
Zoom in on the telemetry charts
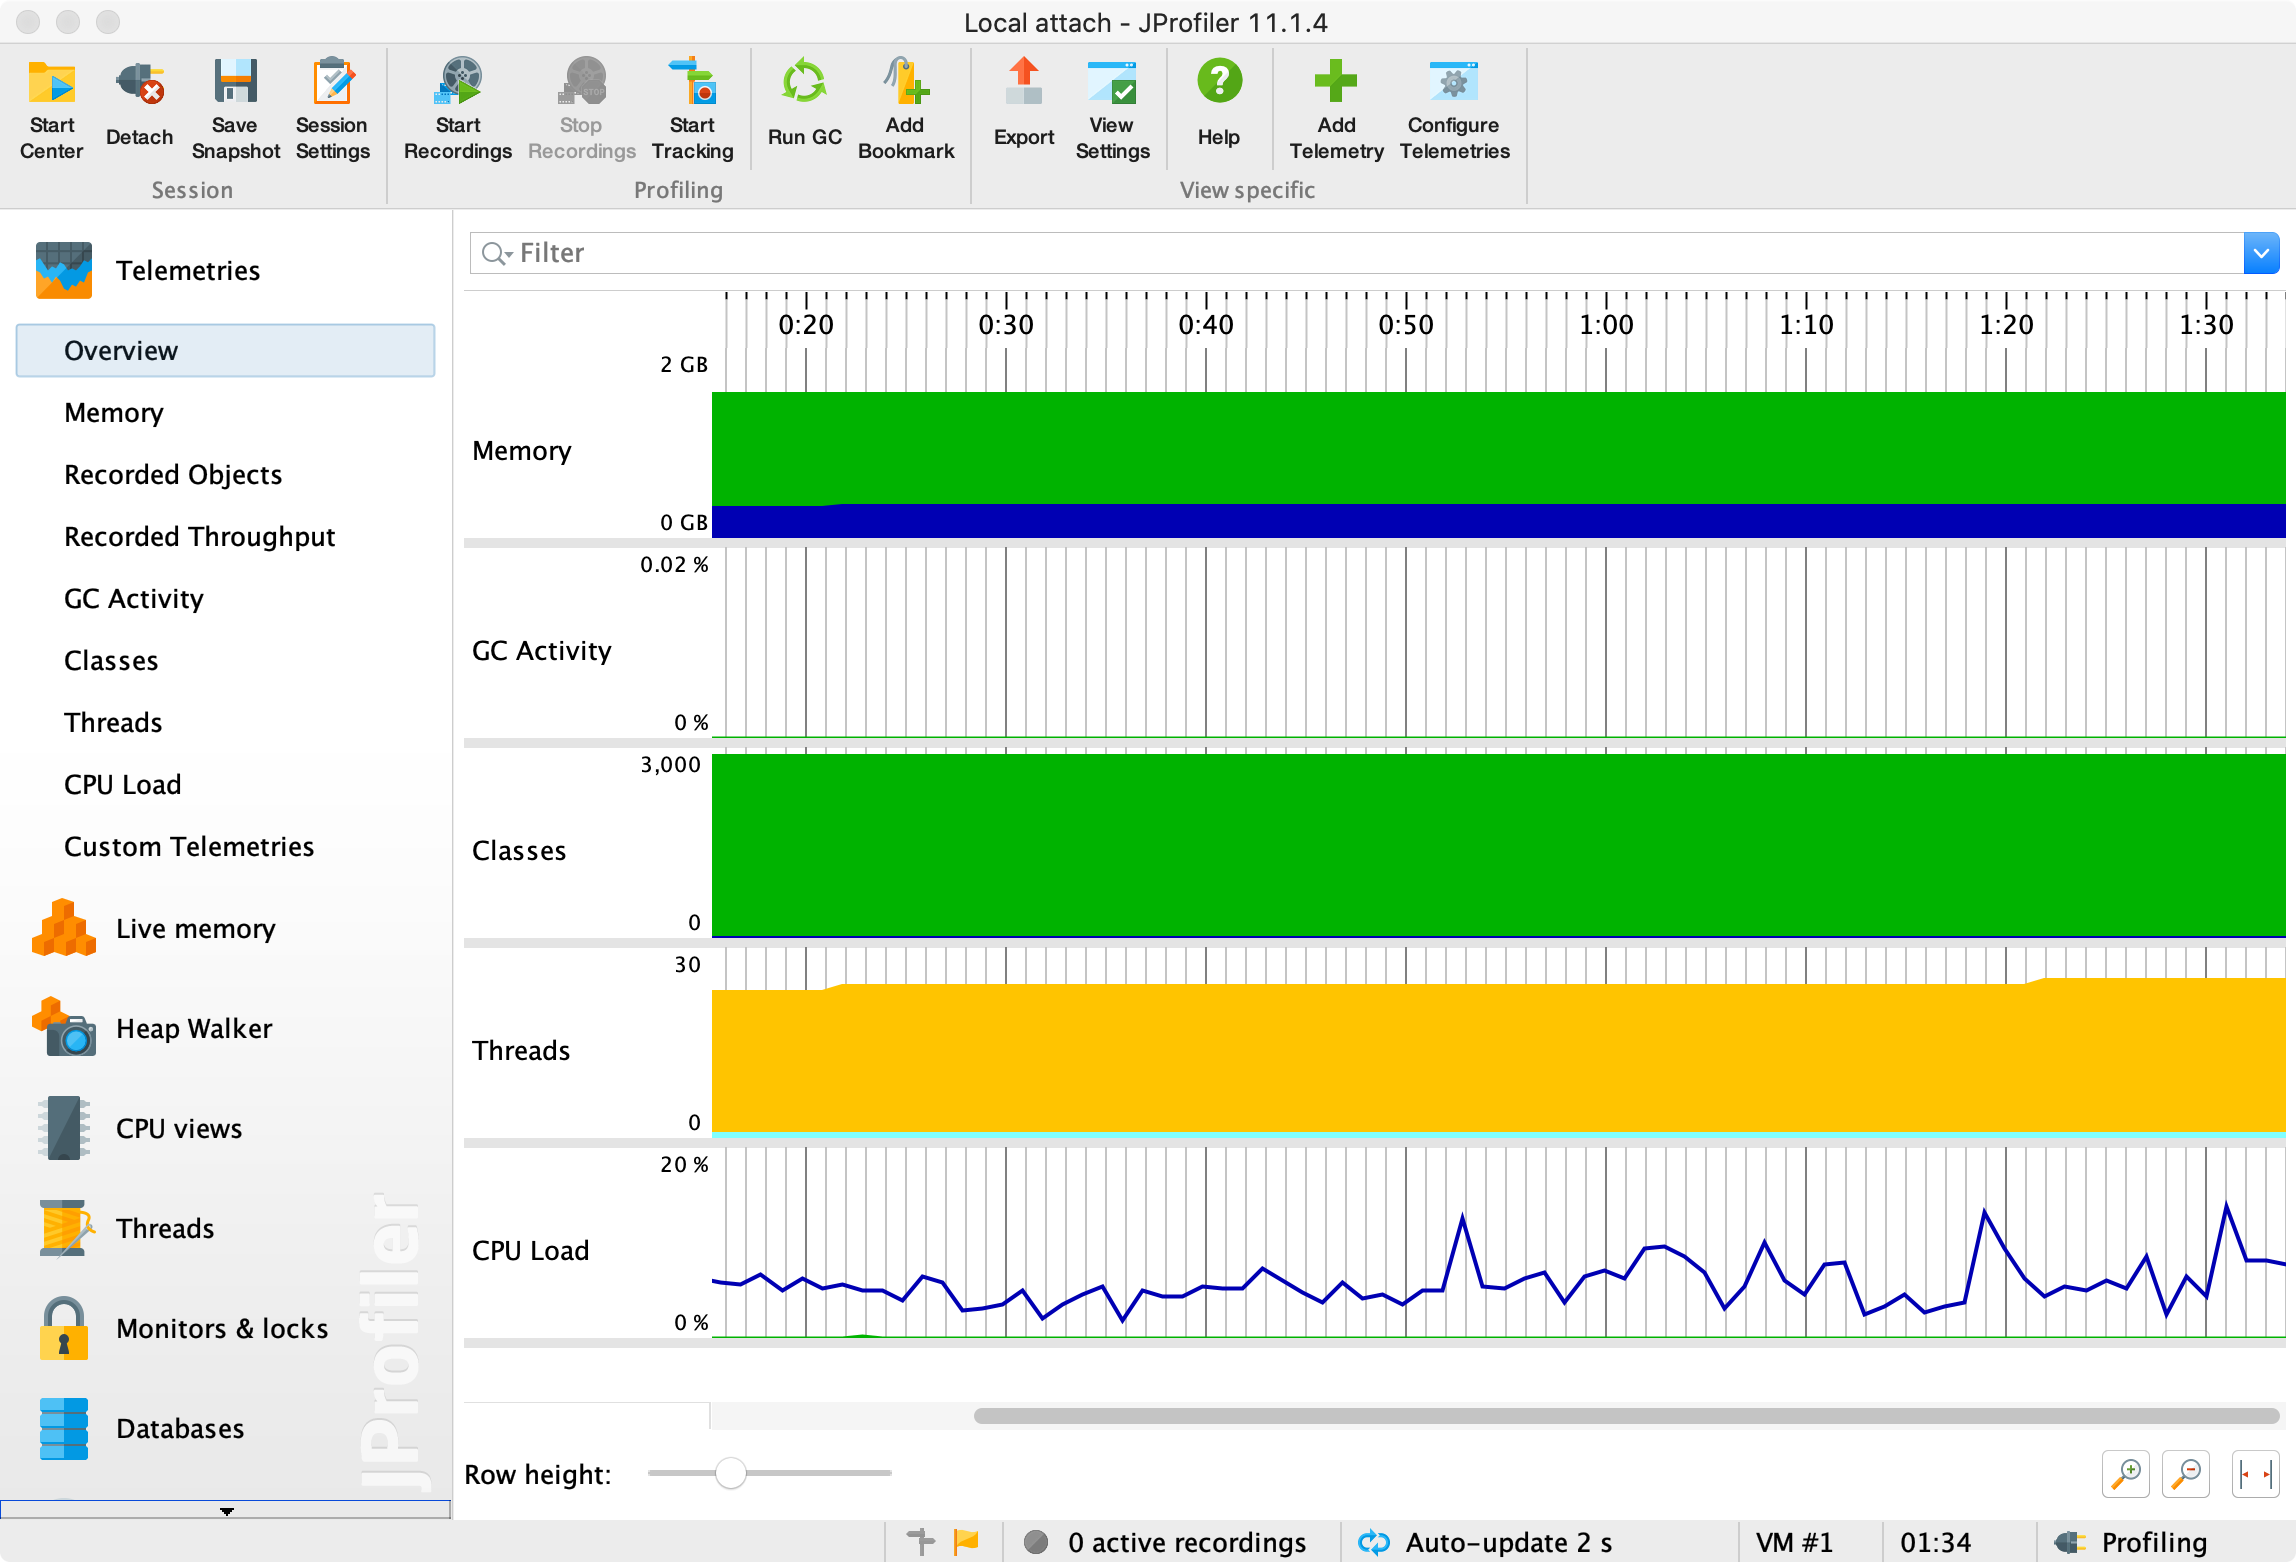(2126, 1473)
